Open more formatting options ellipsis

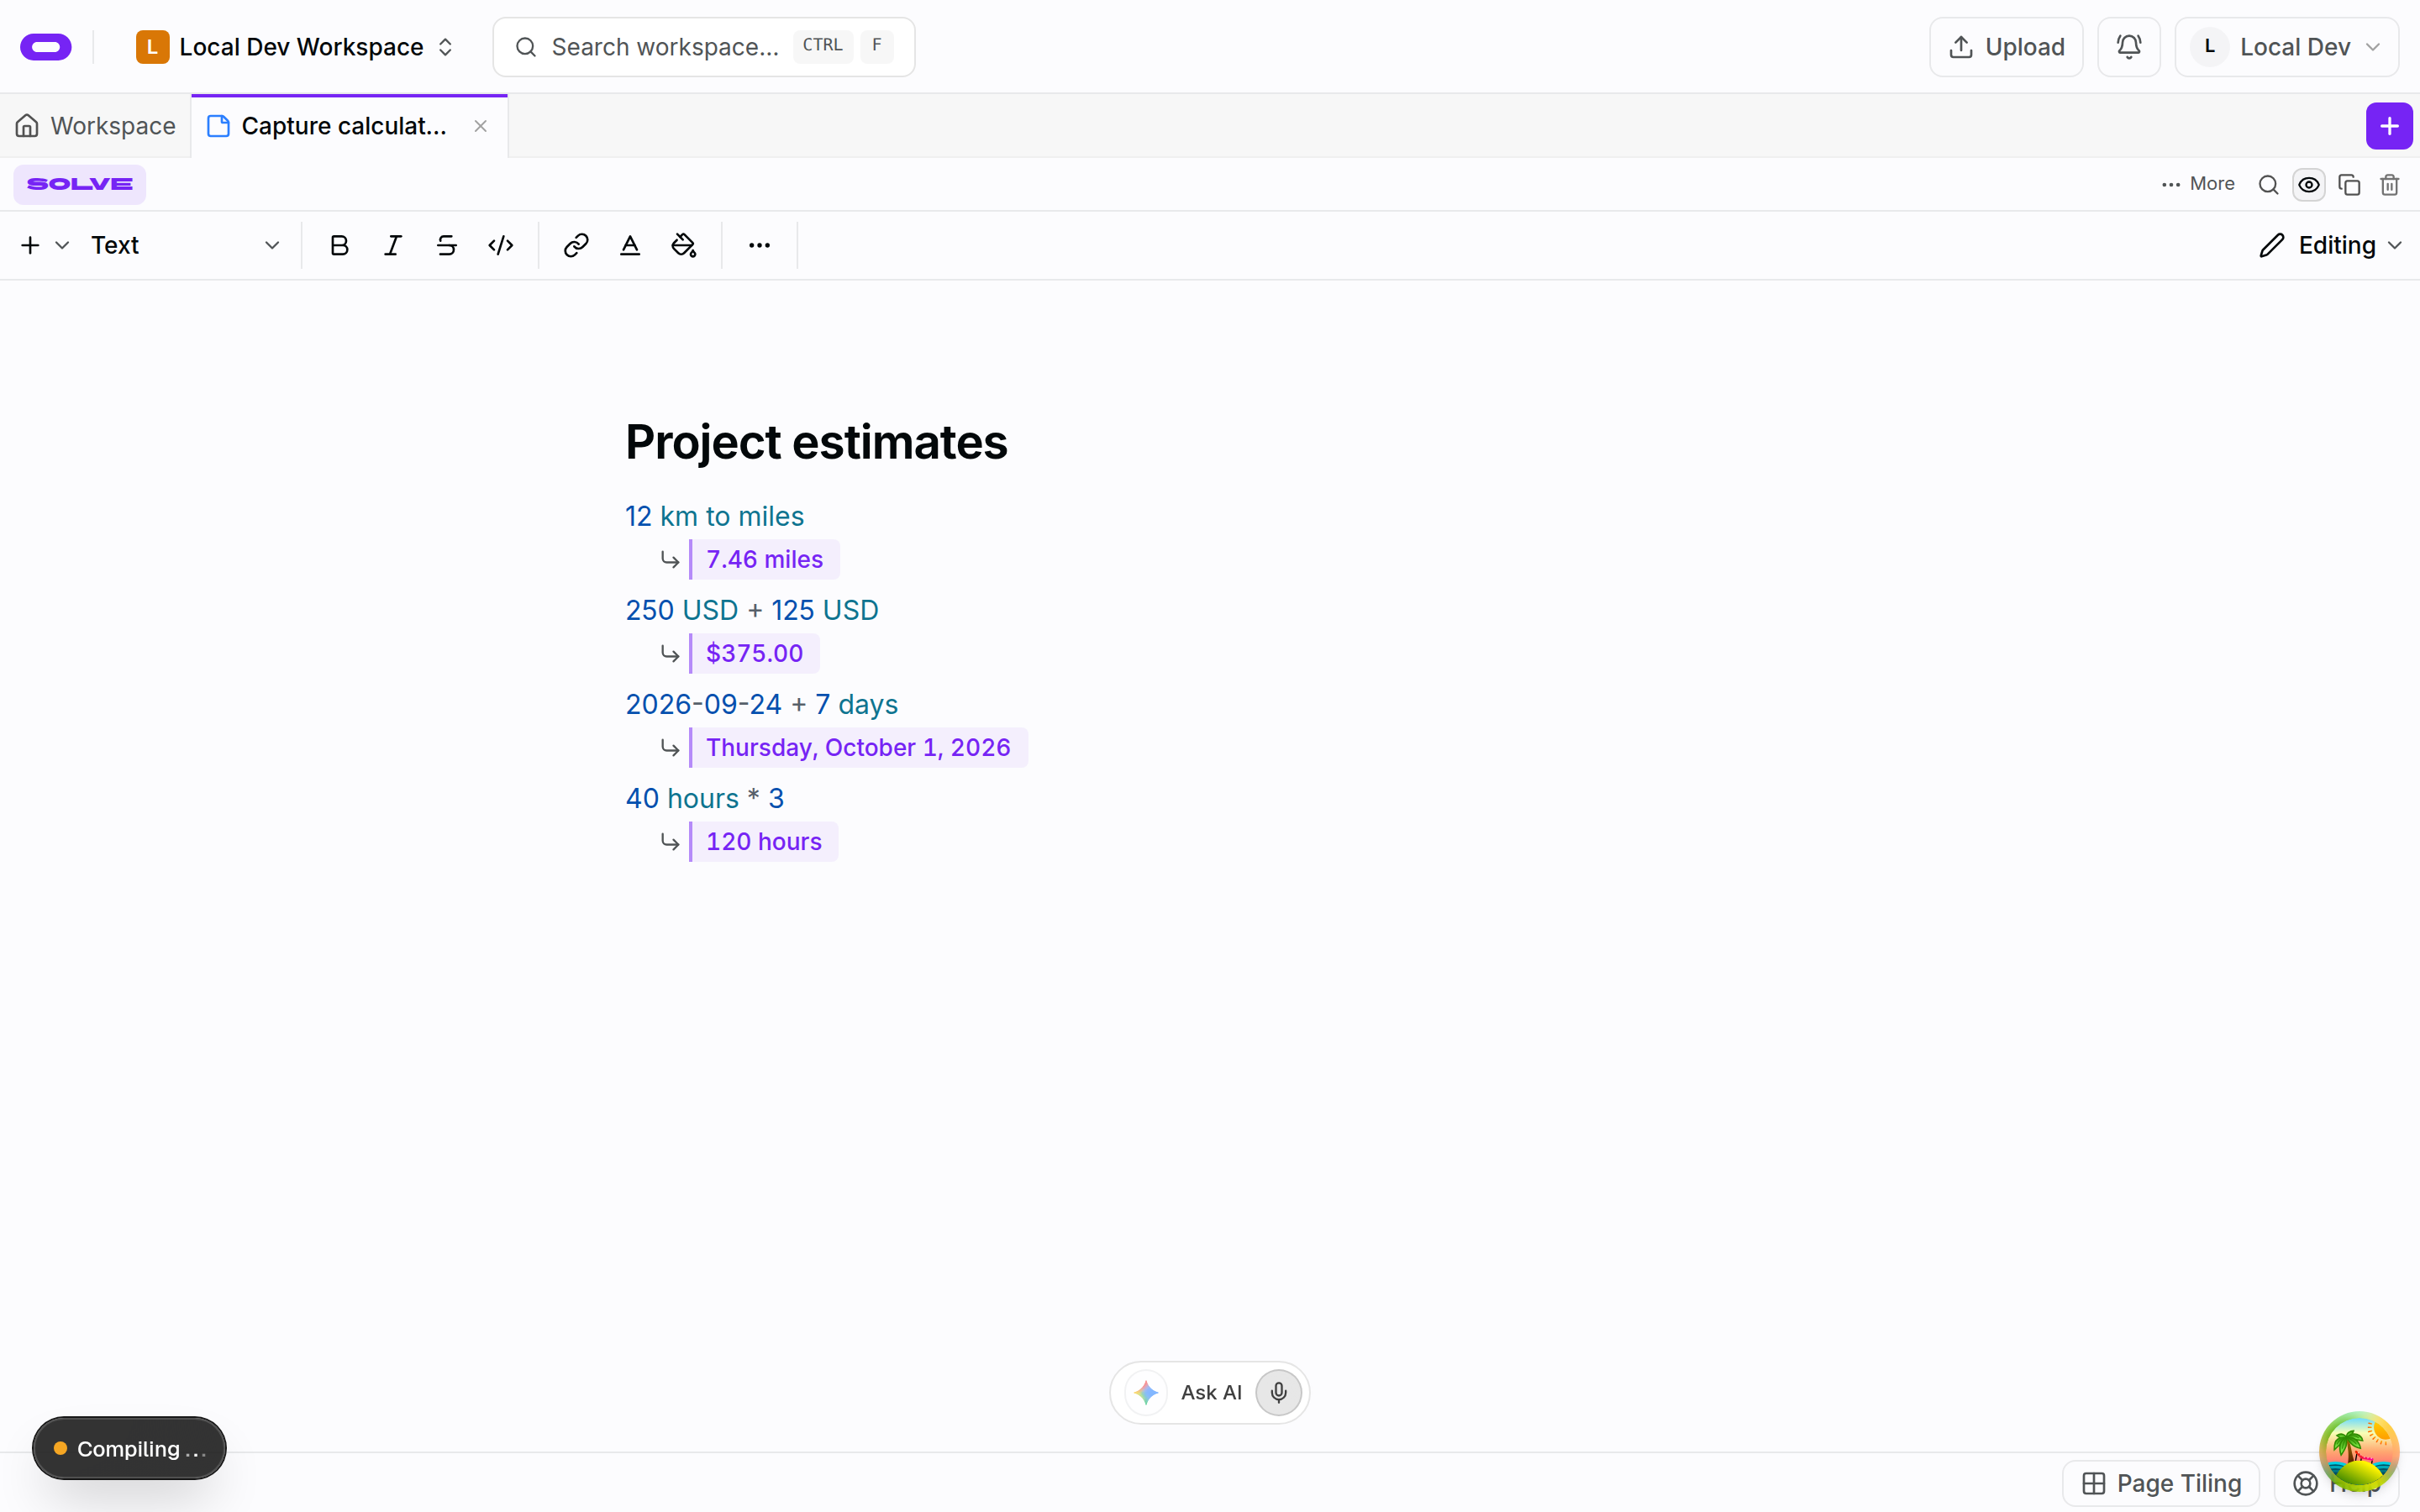pyautogui.click(x=760, y=245)
